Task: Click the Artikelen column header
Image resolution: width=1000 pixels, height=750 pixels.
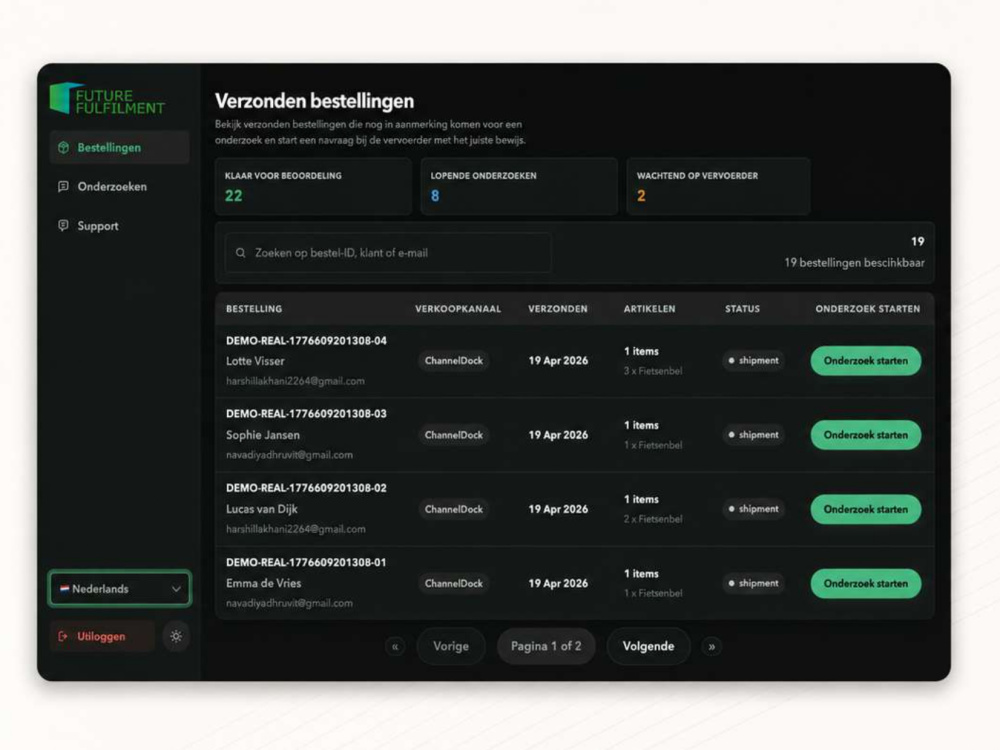Action: 649,309
